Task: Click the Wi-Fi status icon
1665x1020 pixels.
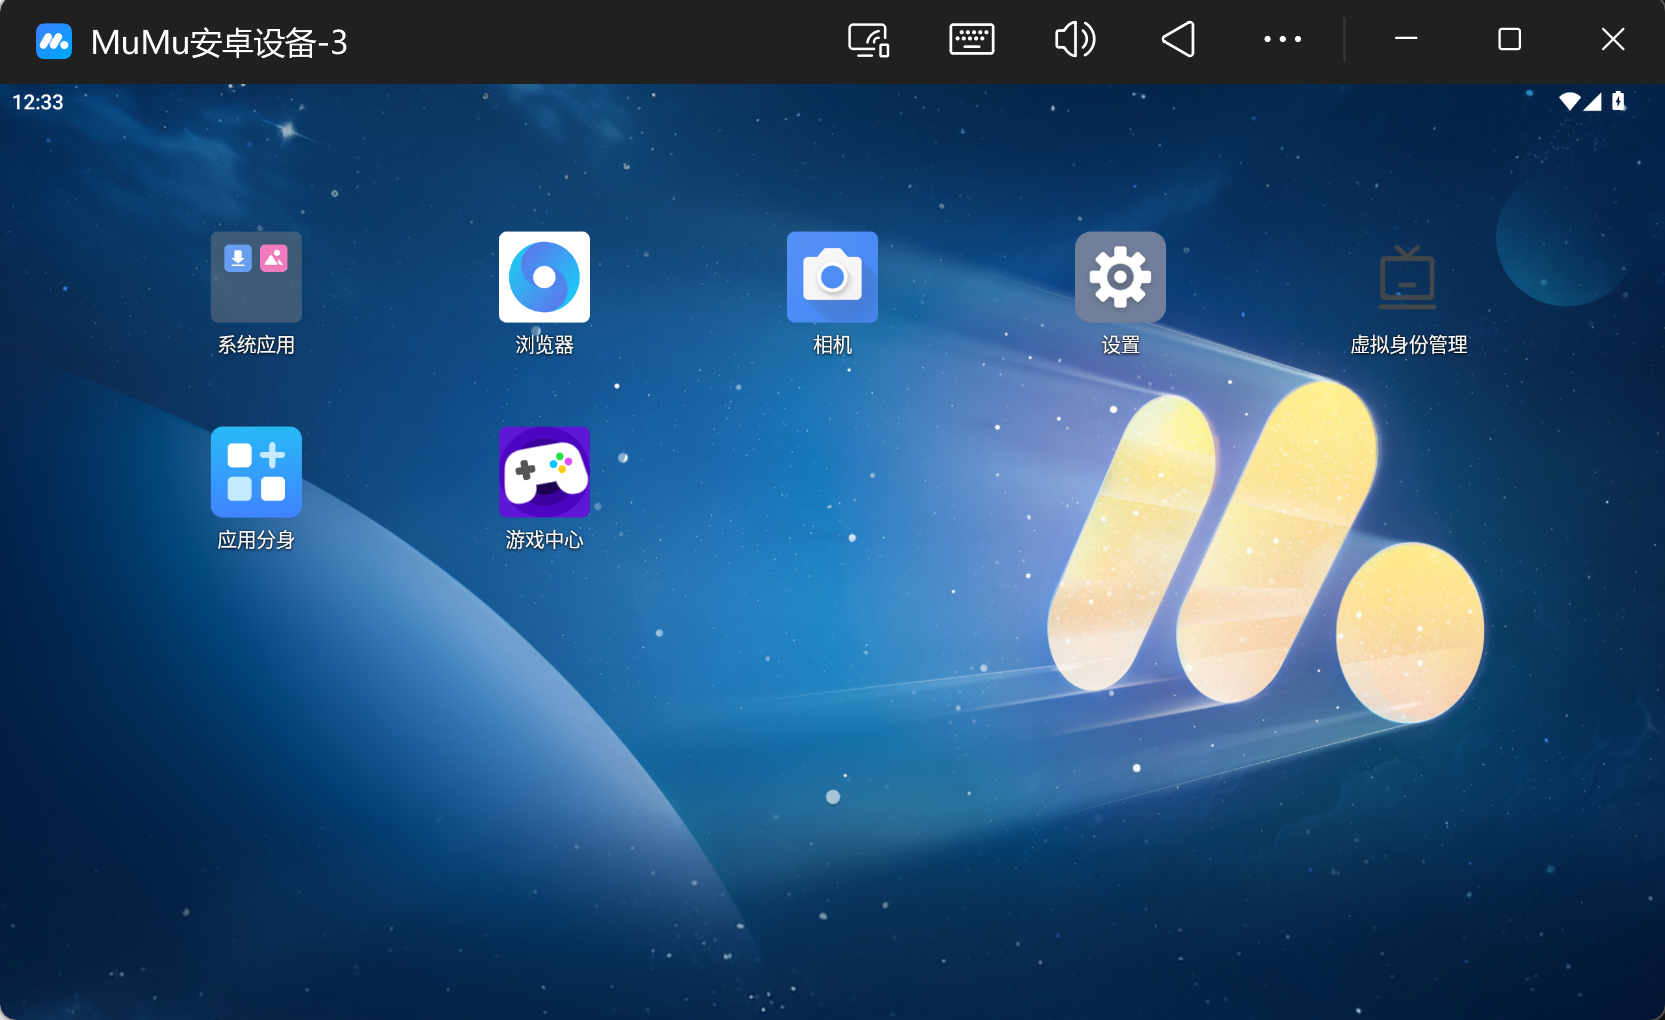Action: 1569,101
